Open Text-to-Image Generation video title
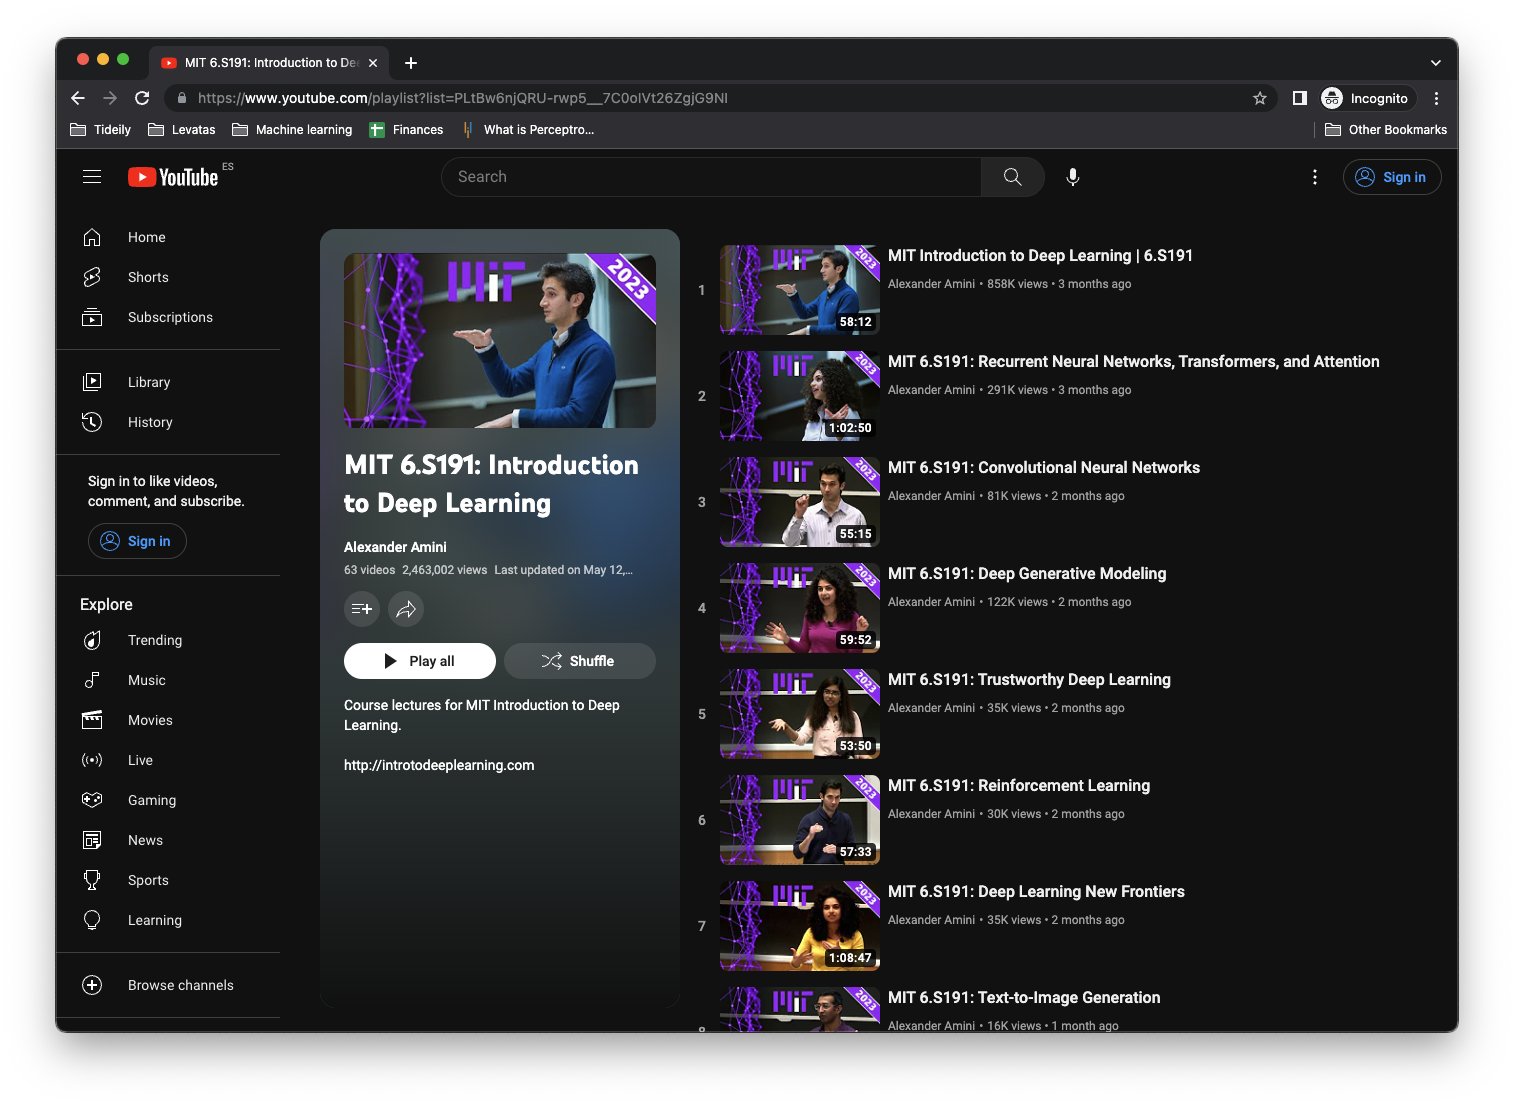1514x1106 pixels. click(1024, 998)
